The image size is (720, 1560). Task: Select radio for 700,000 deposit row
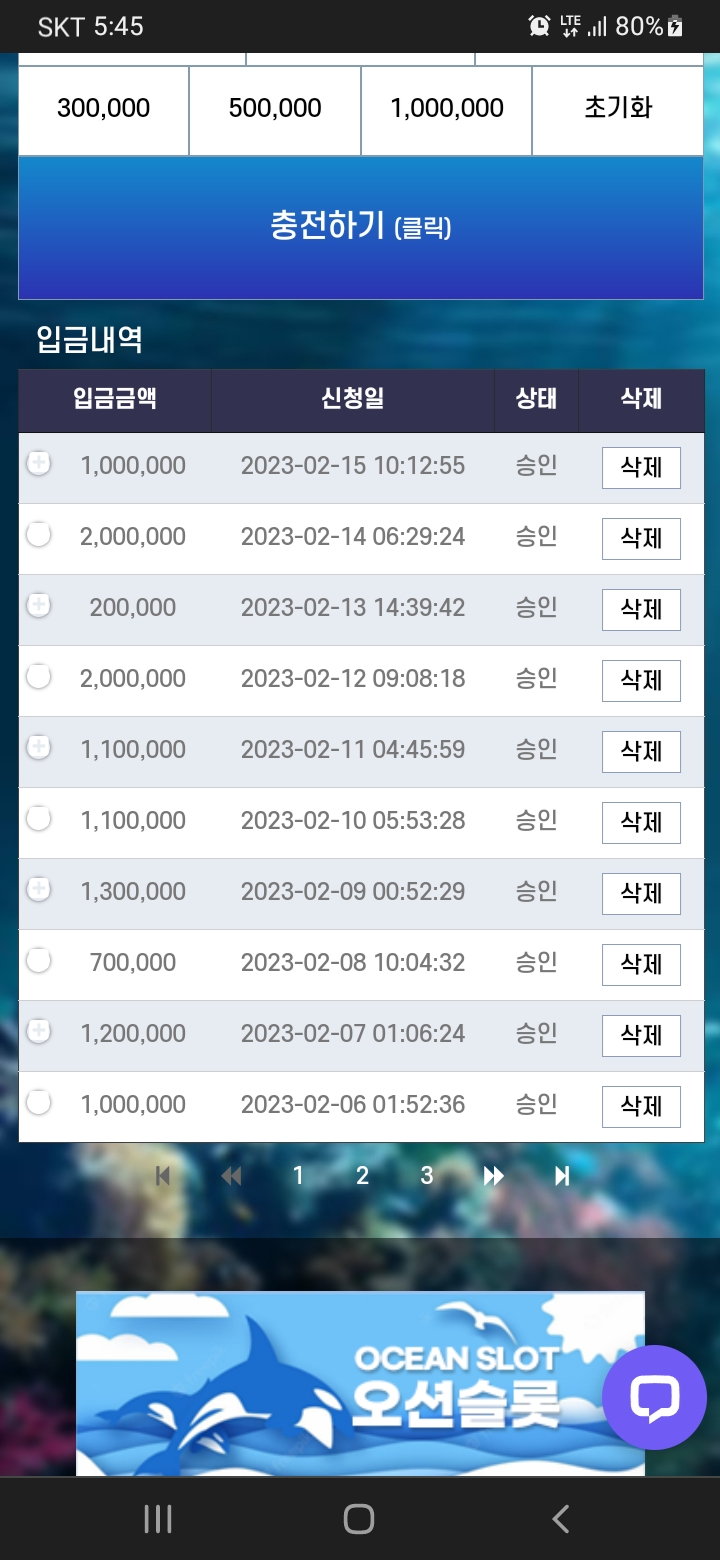[x=38, y=961]
